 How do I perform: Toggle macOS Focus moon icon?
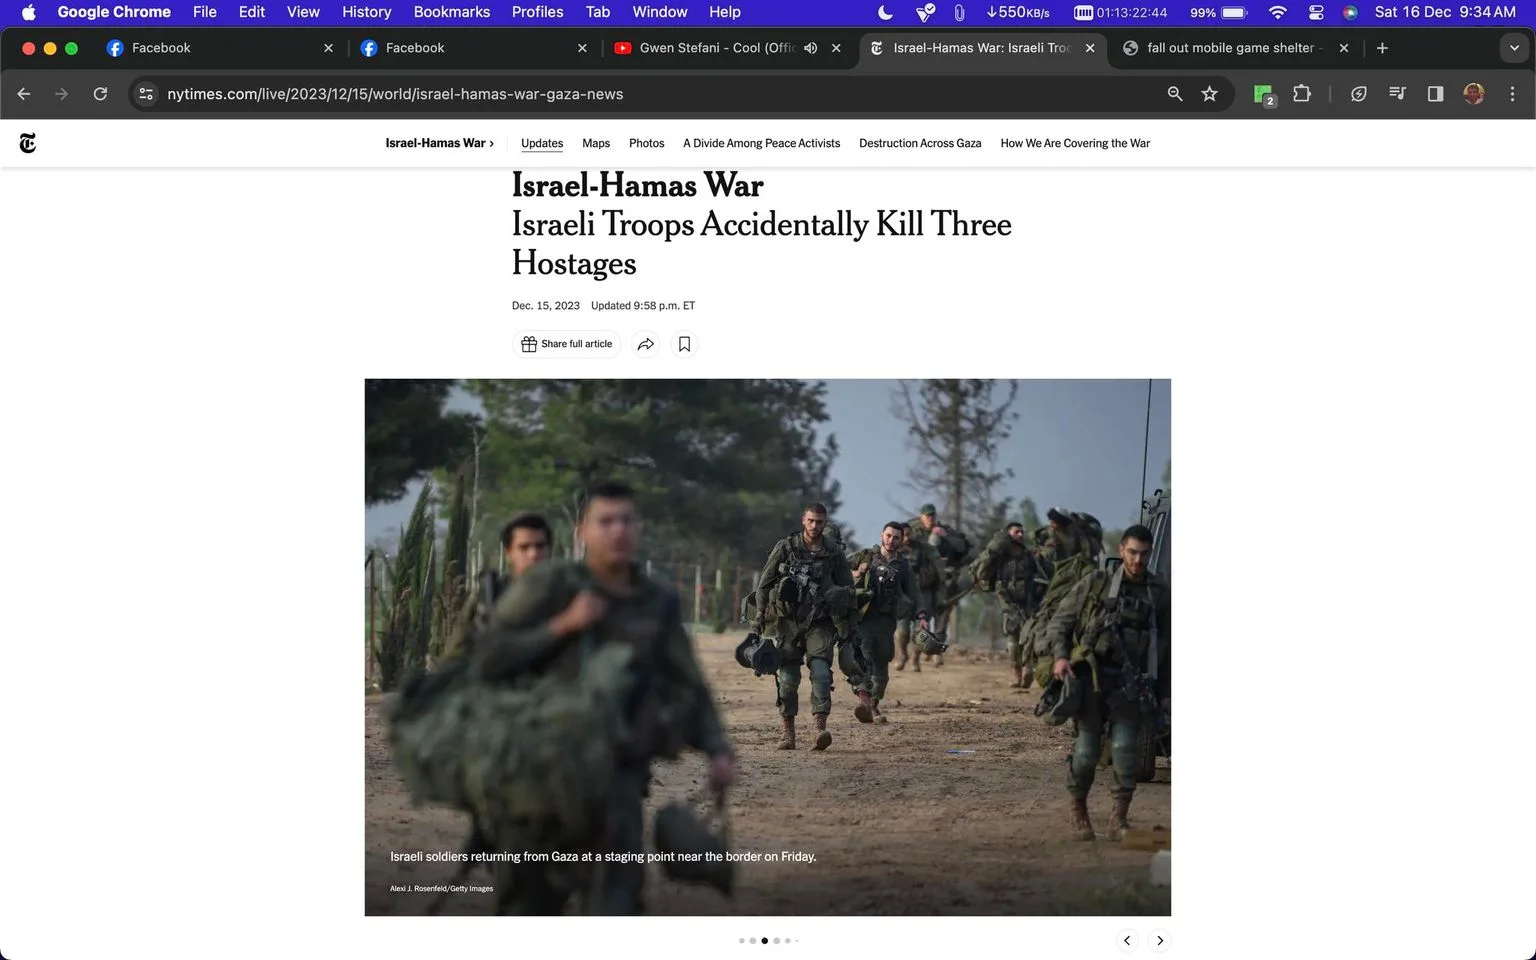pyautogui.click(x=885, y=12)
